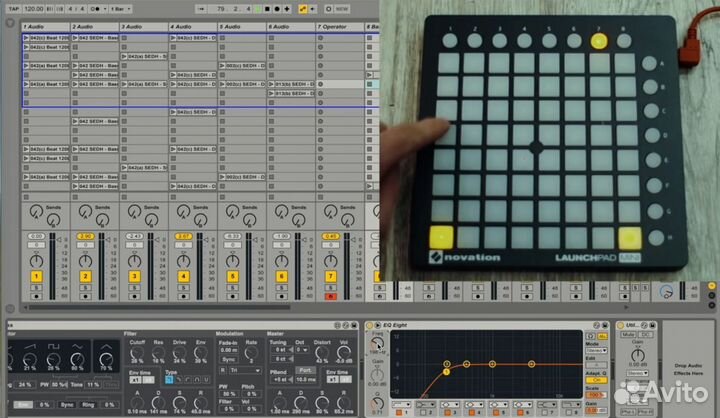Image resolution: width=720 pixels, height=418 pixels.
Task: Solo the 6 Audio track
Action: pyautogui.click(x=281, y=288)
